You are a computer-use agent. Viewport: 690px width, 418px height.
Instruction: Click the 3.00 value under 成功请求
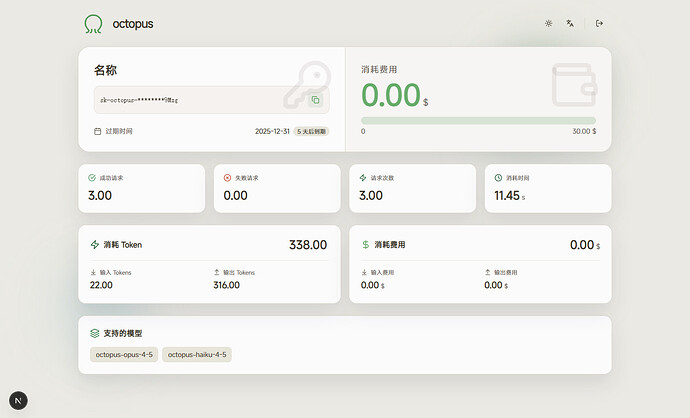pyautogui.click(x=100, y=196)
